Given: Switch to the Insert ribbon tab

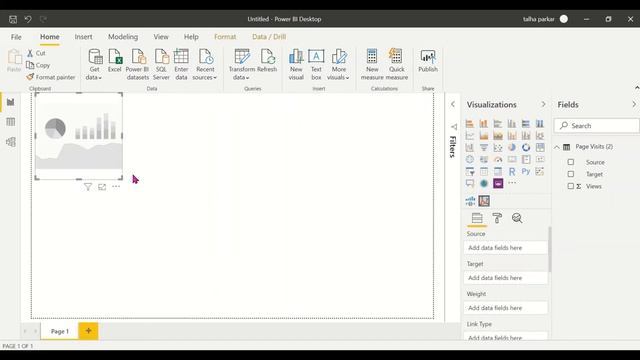Looking at the screenshot, I should click(x=83, y=37).
